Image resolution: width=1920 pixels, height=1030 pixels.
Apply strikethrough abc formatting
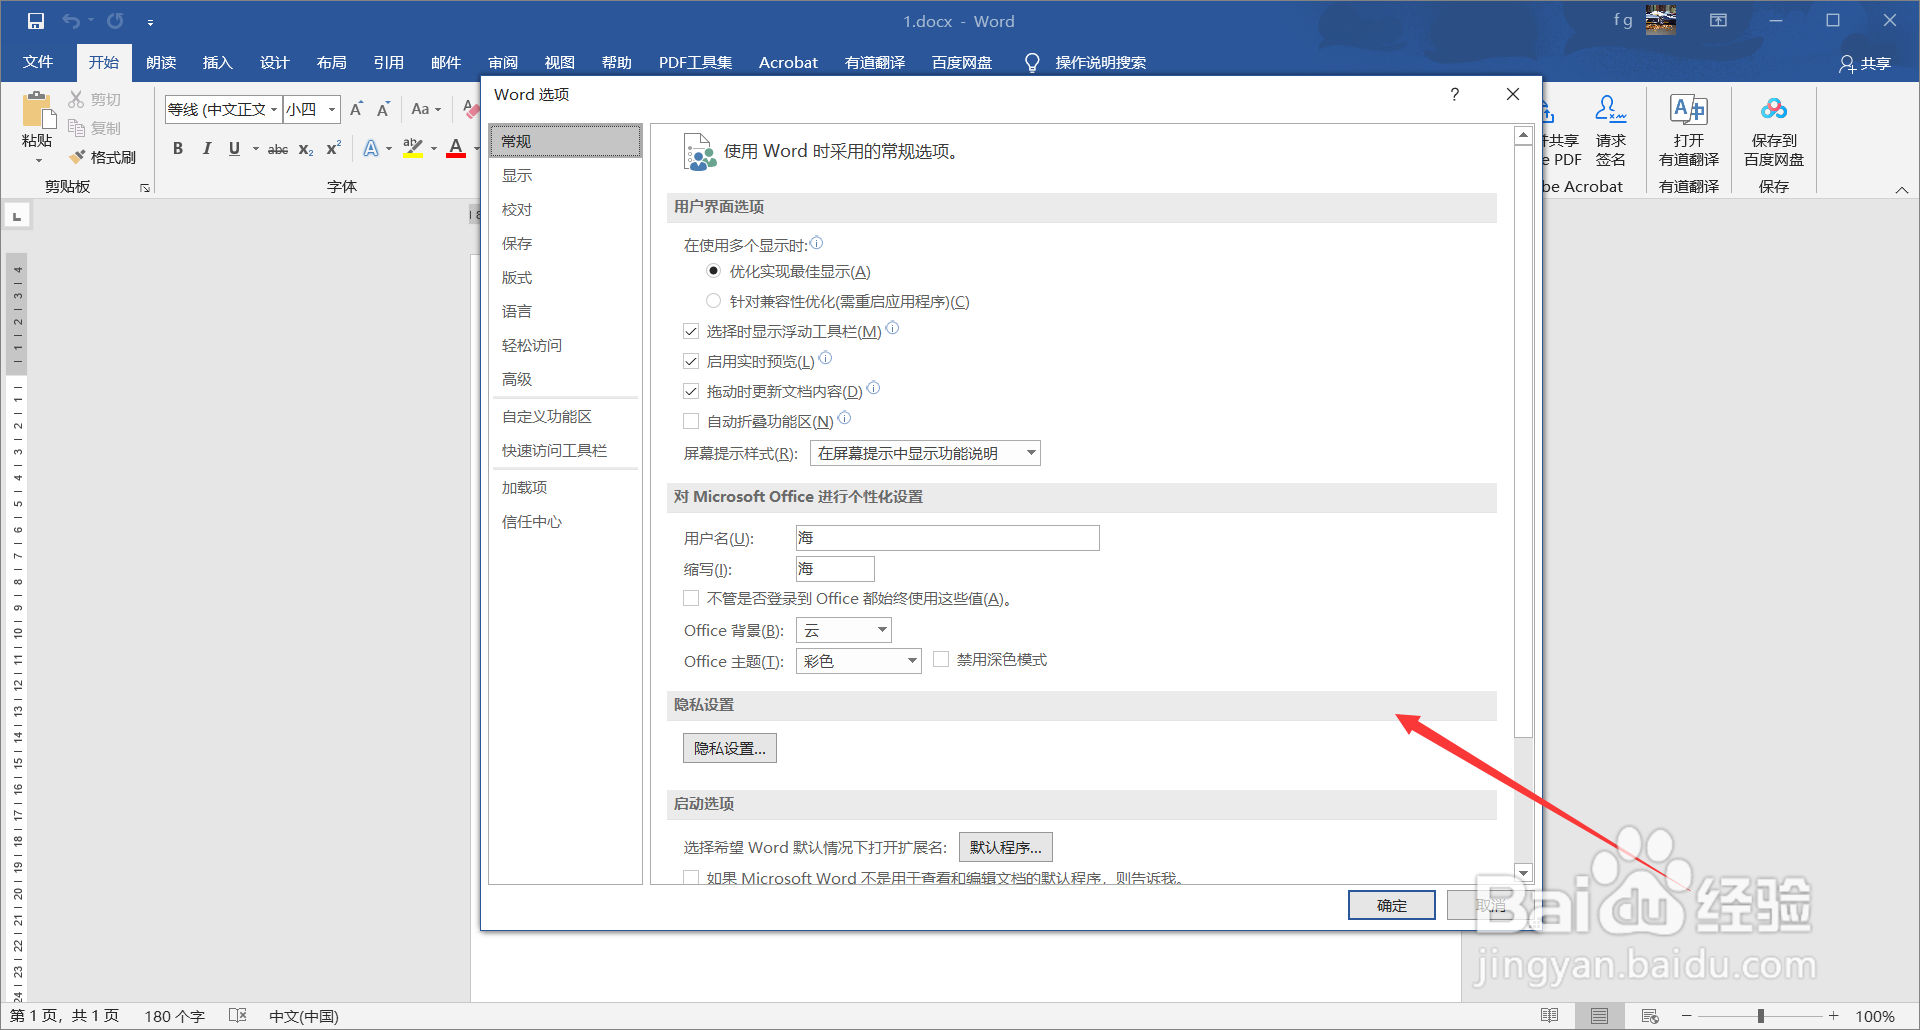coord(278,149)
